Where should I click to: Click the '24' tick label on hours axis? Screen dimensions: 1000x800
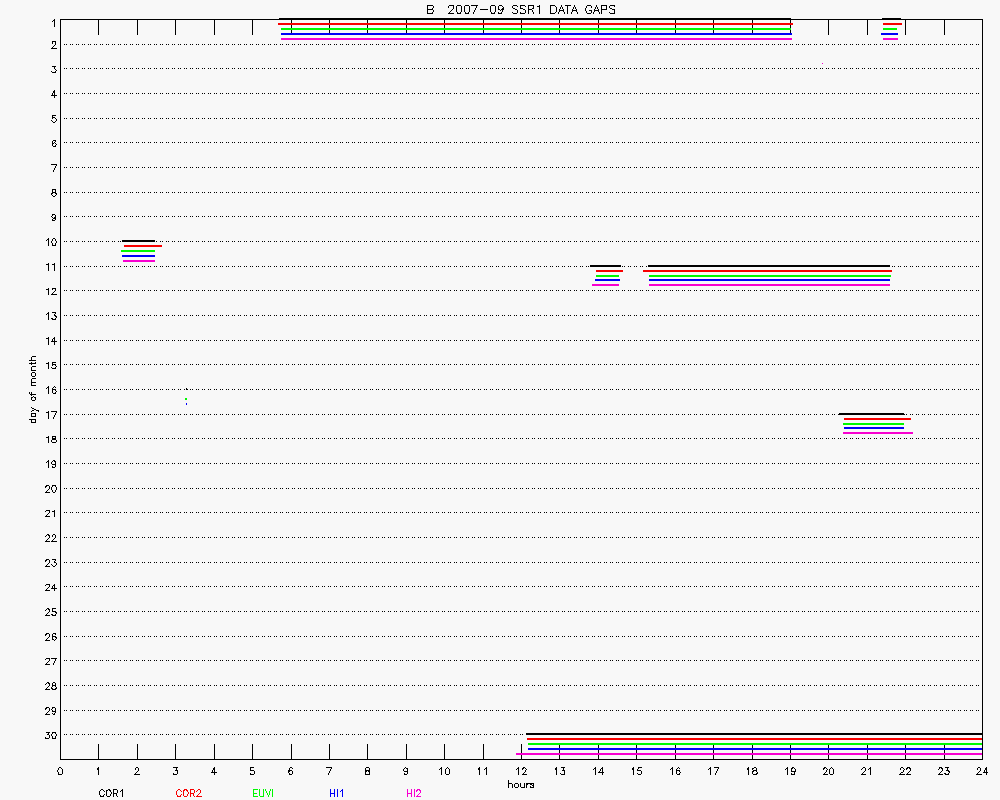coord(981,771)
